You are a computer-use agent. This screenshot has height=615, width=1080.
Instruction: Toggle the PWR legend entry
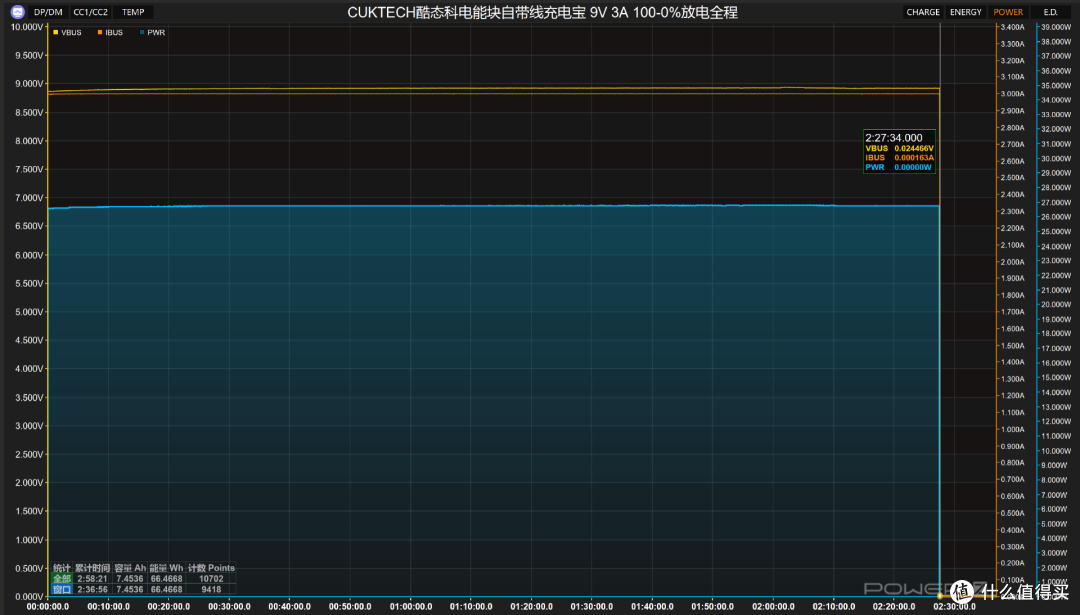coord(152,32)
